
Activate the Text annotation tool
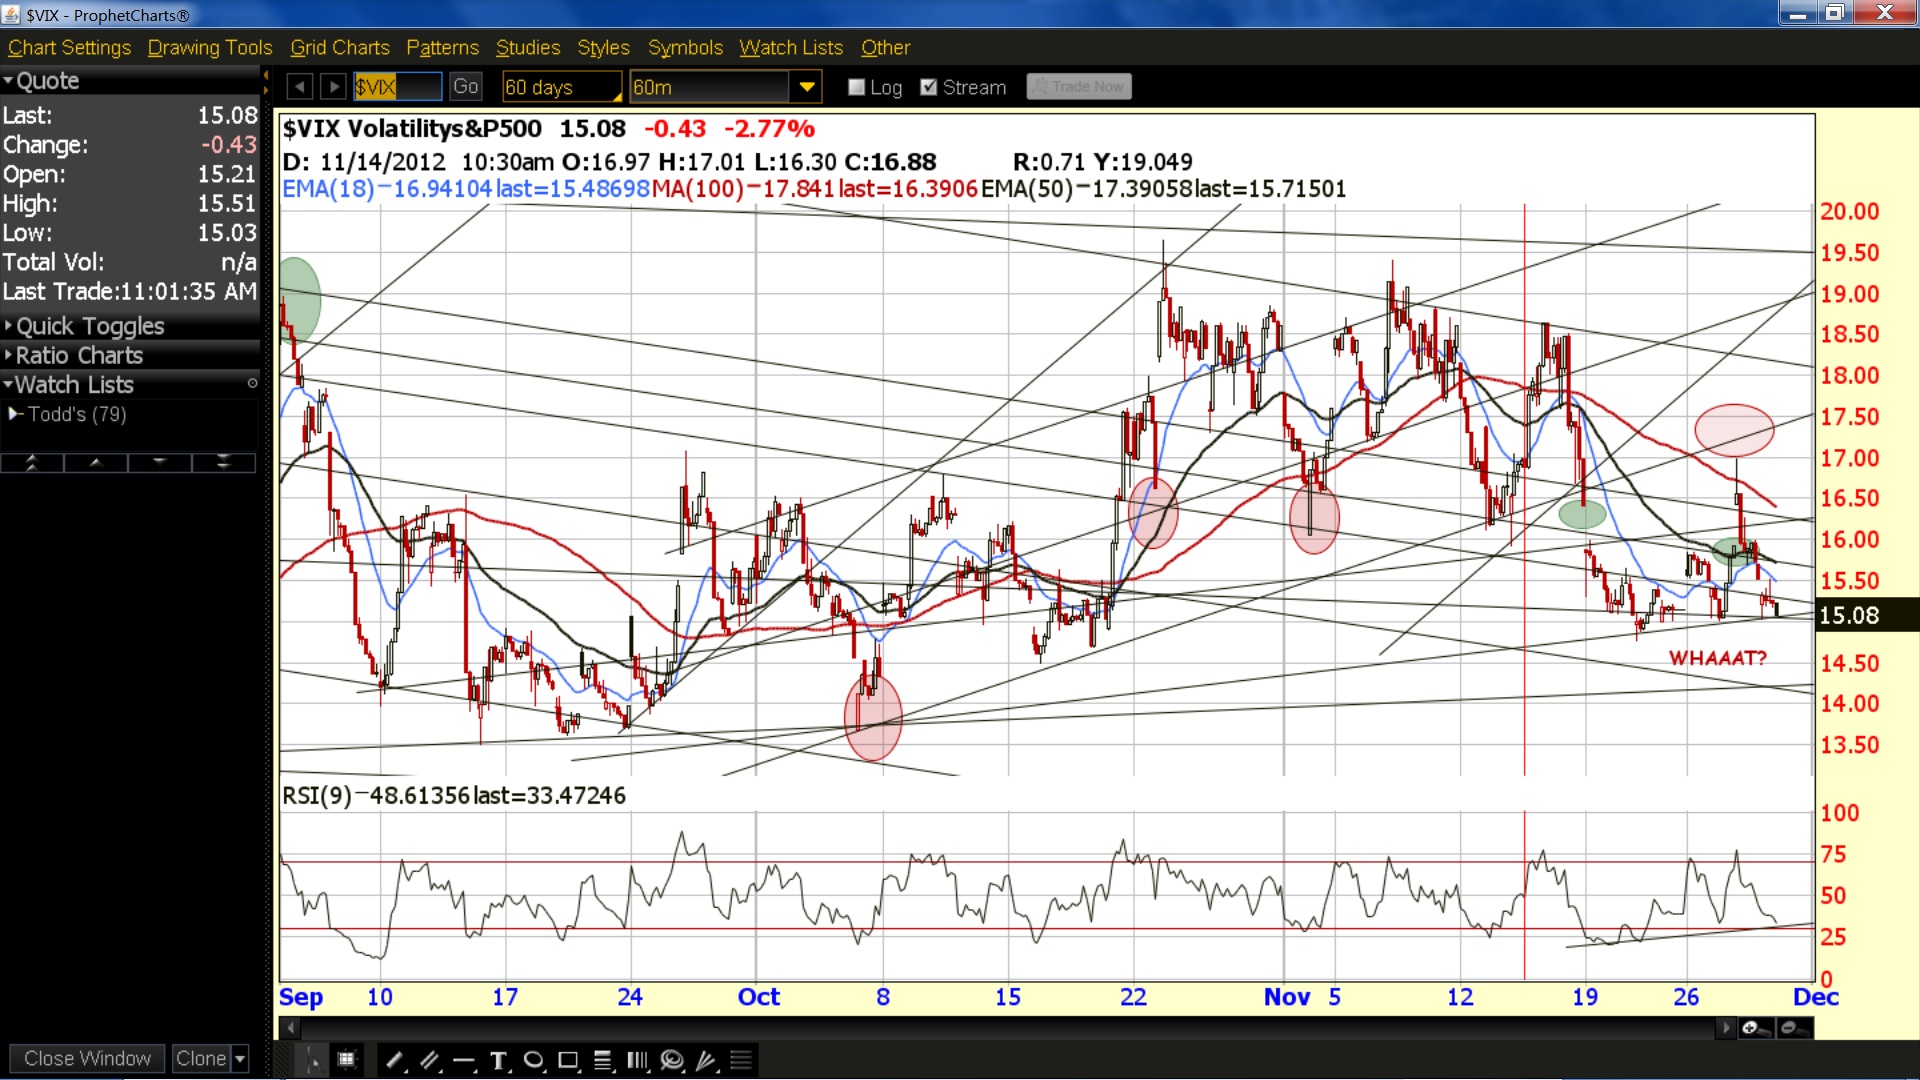click(499, 1060)
